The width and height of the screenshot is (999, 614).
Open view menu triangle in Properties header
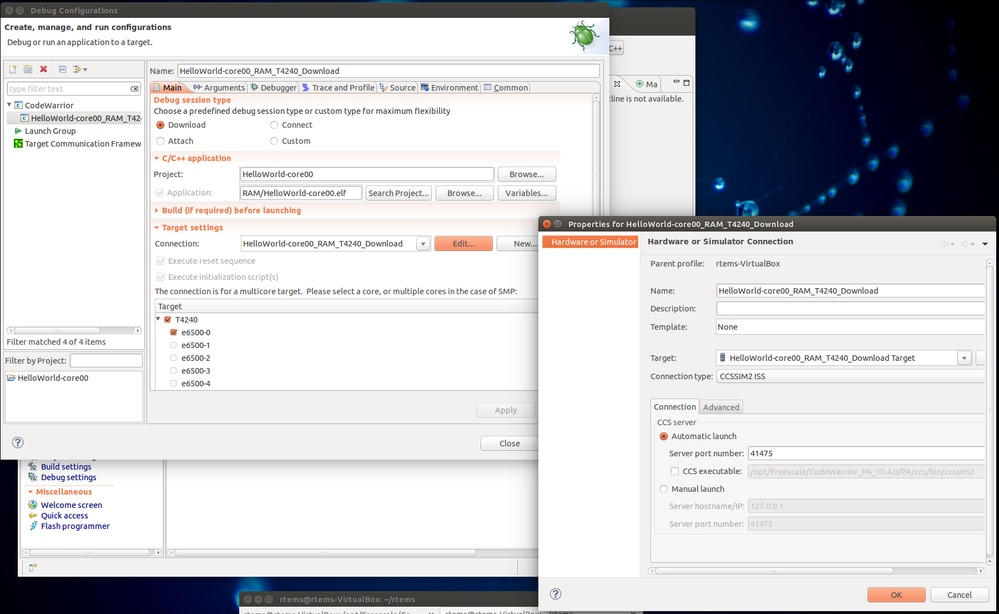click(985, 244)
